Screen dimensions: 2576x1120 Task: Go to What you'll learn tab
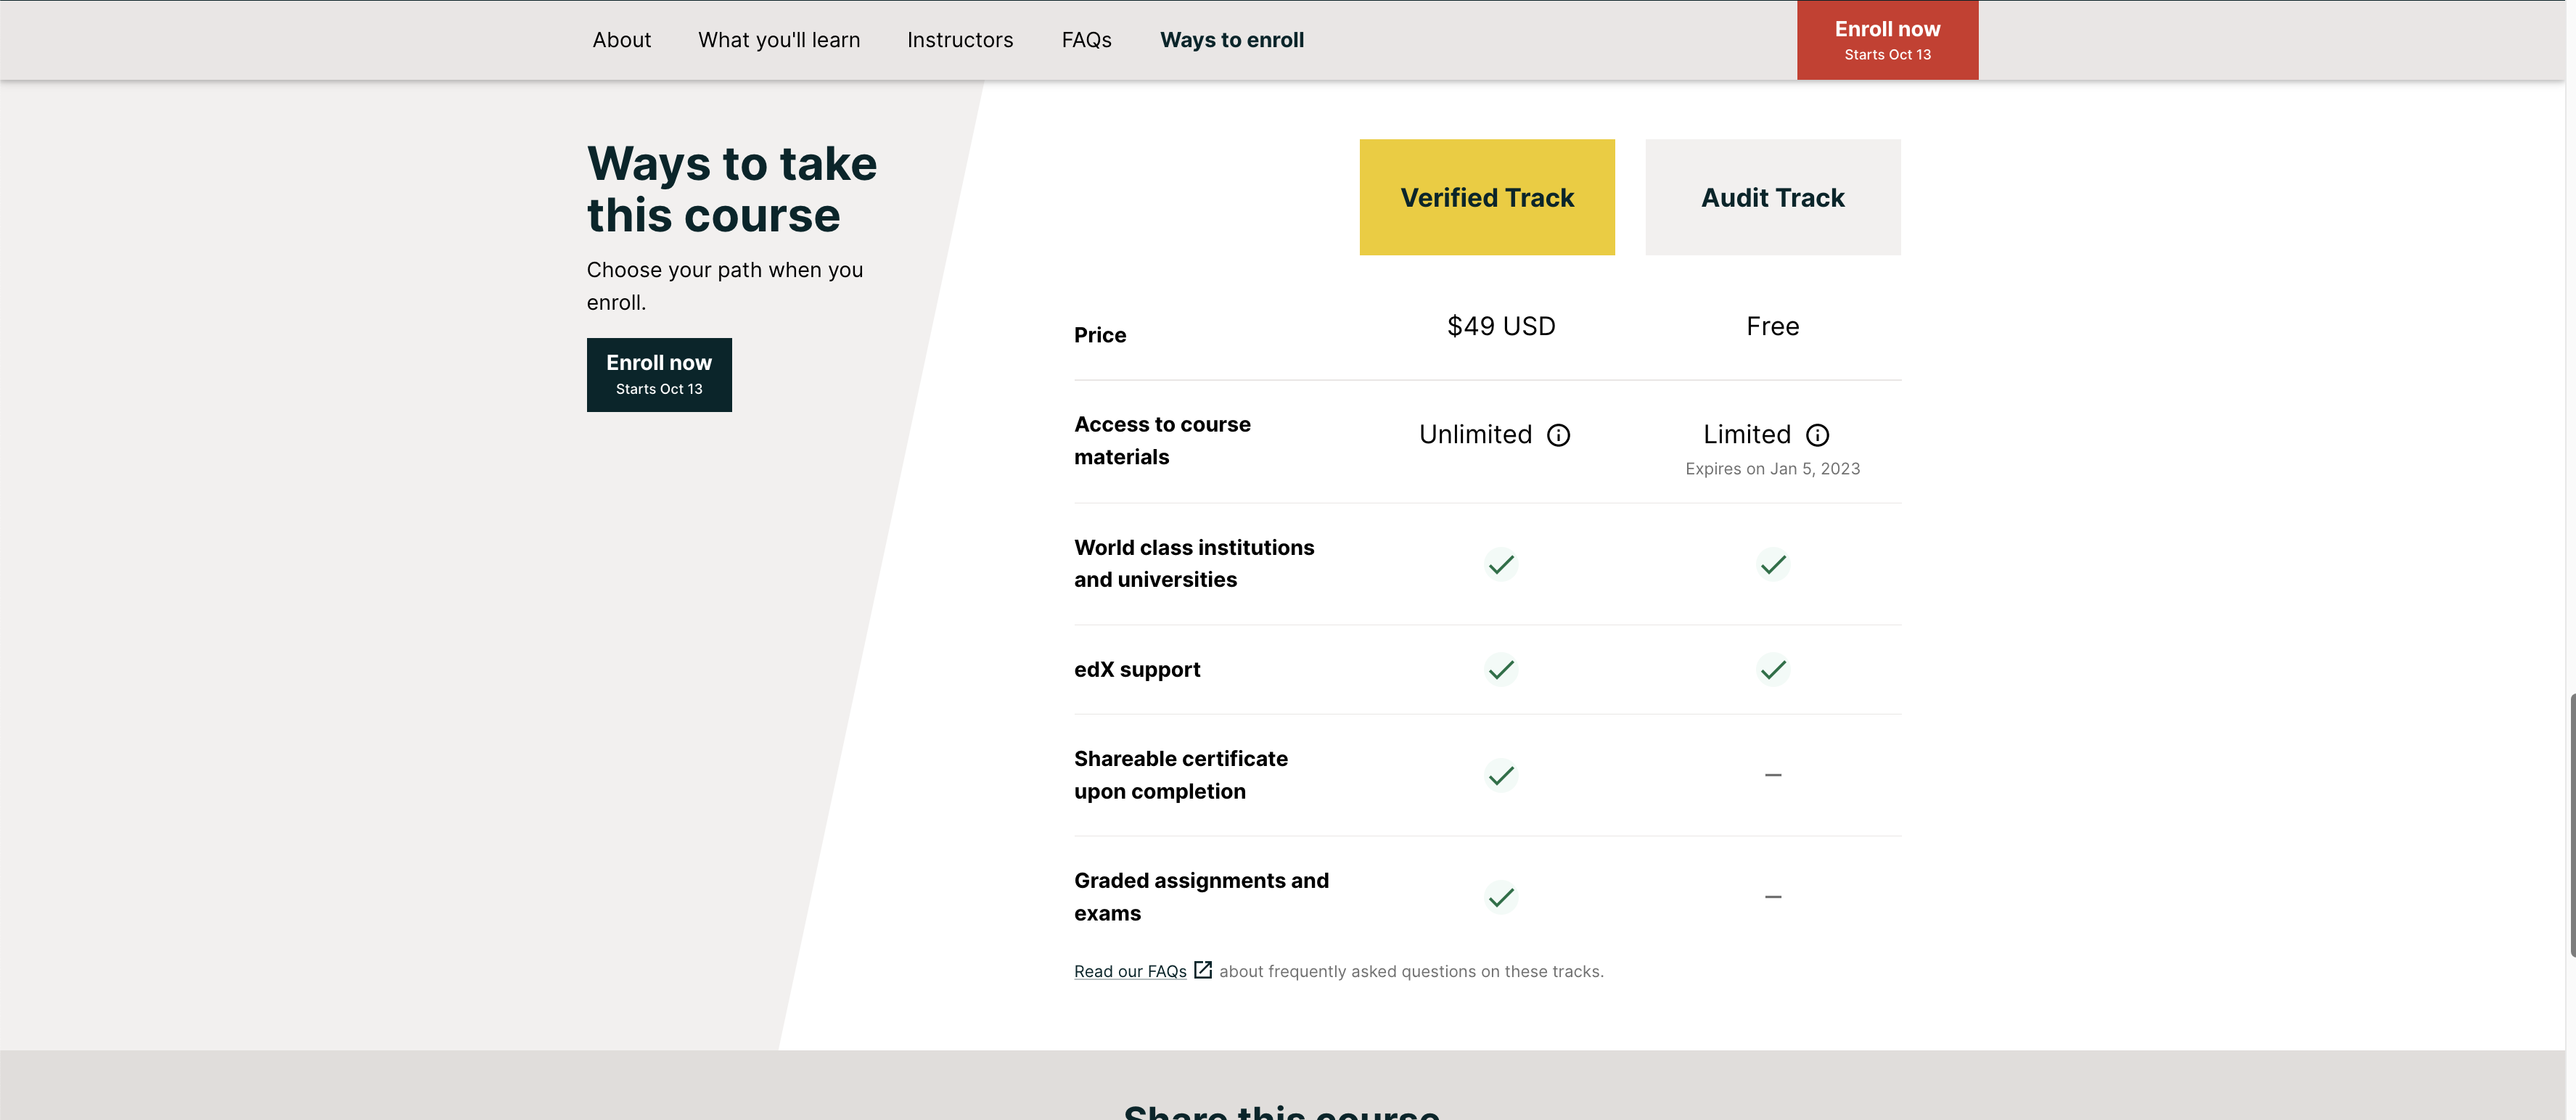tap(779, 40)
